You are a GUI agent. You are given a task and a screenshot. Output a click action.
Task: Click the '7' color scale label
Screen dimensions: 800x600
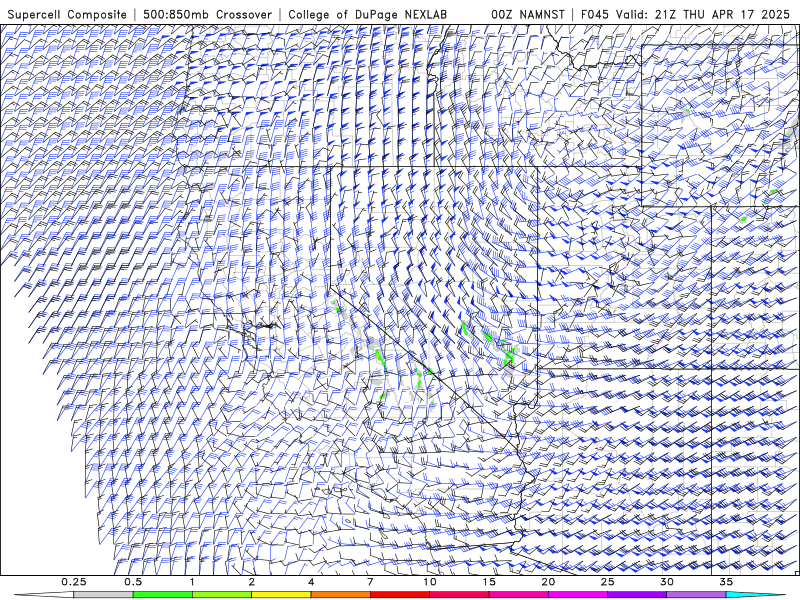click(x=370, y=582)
